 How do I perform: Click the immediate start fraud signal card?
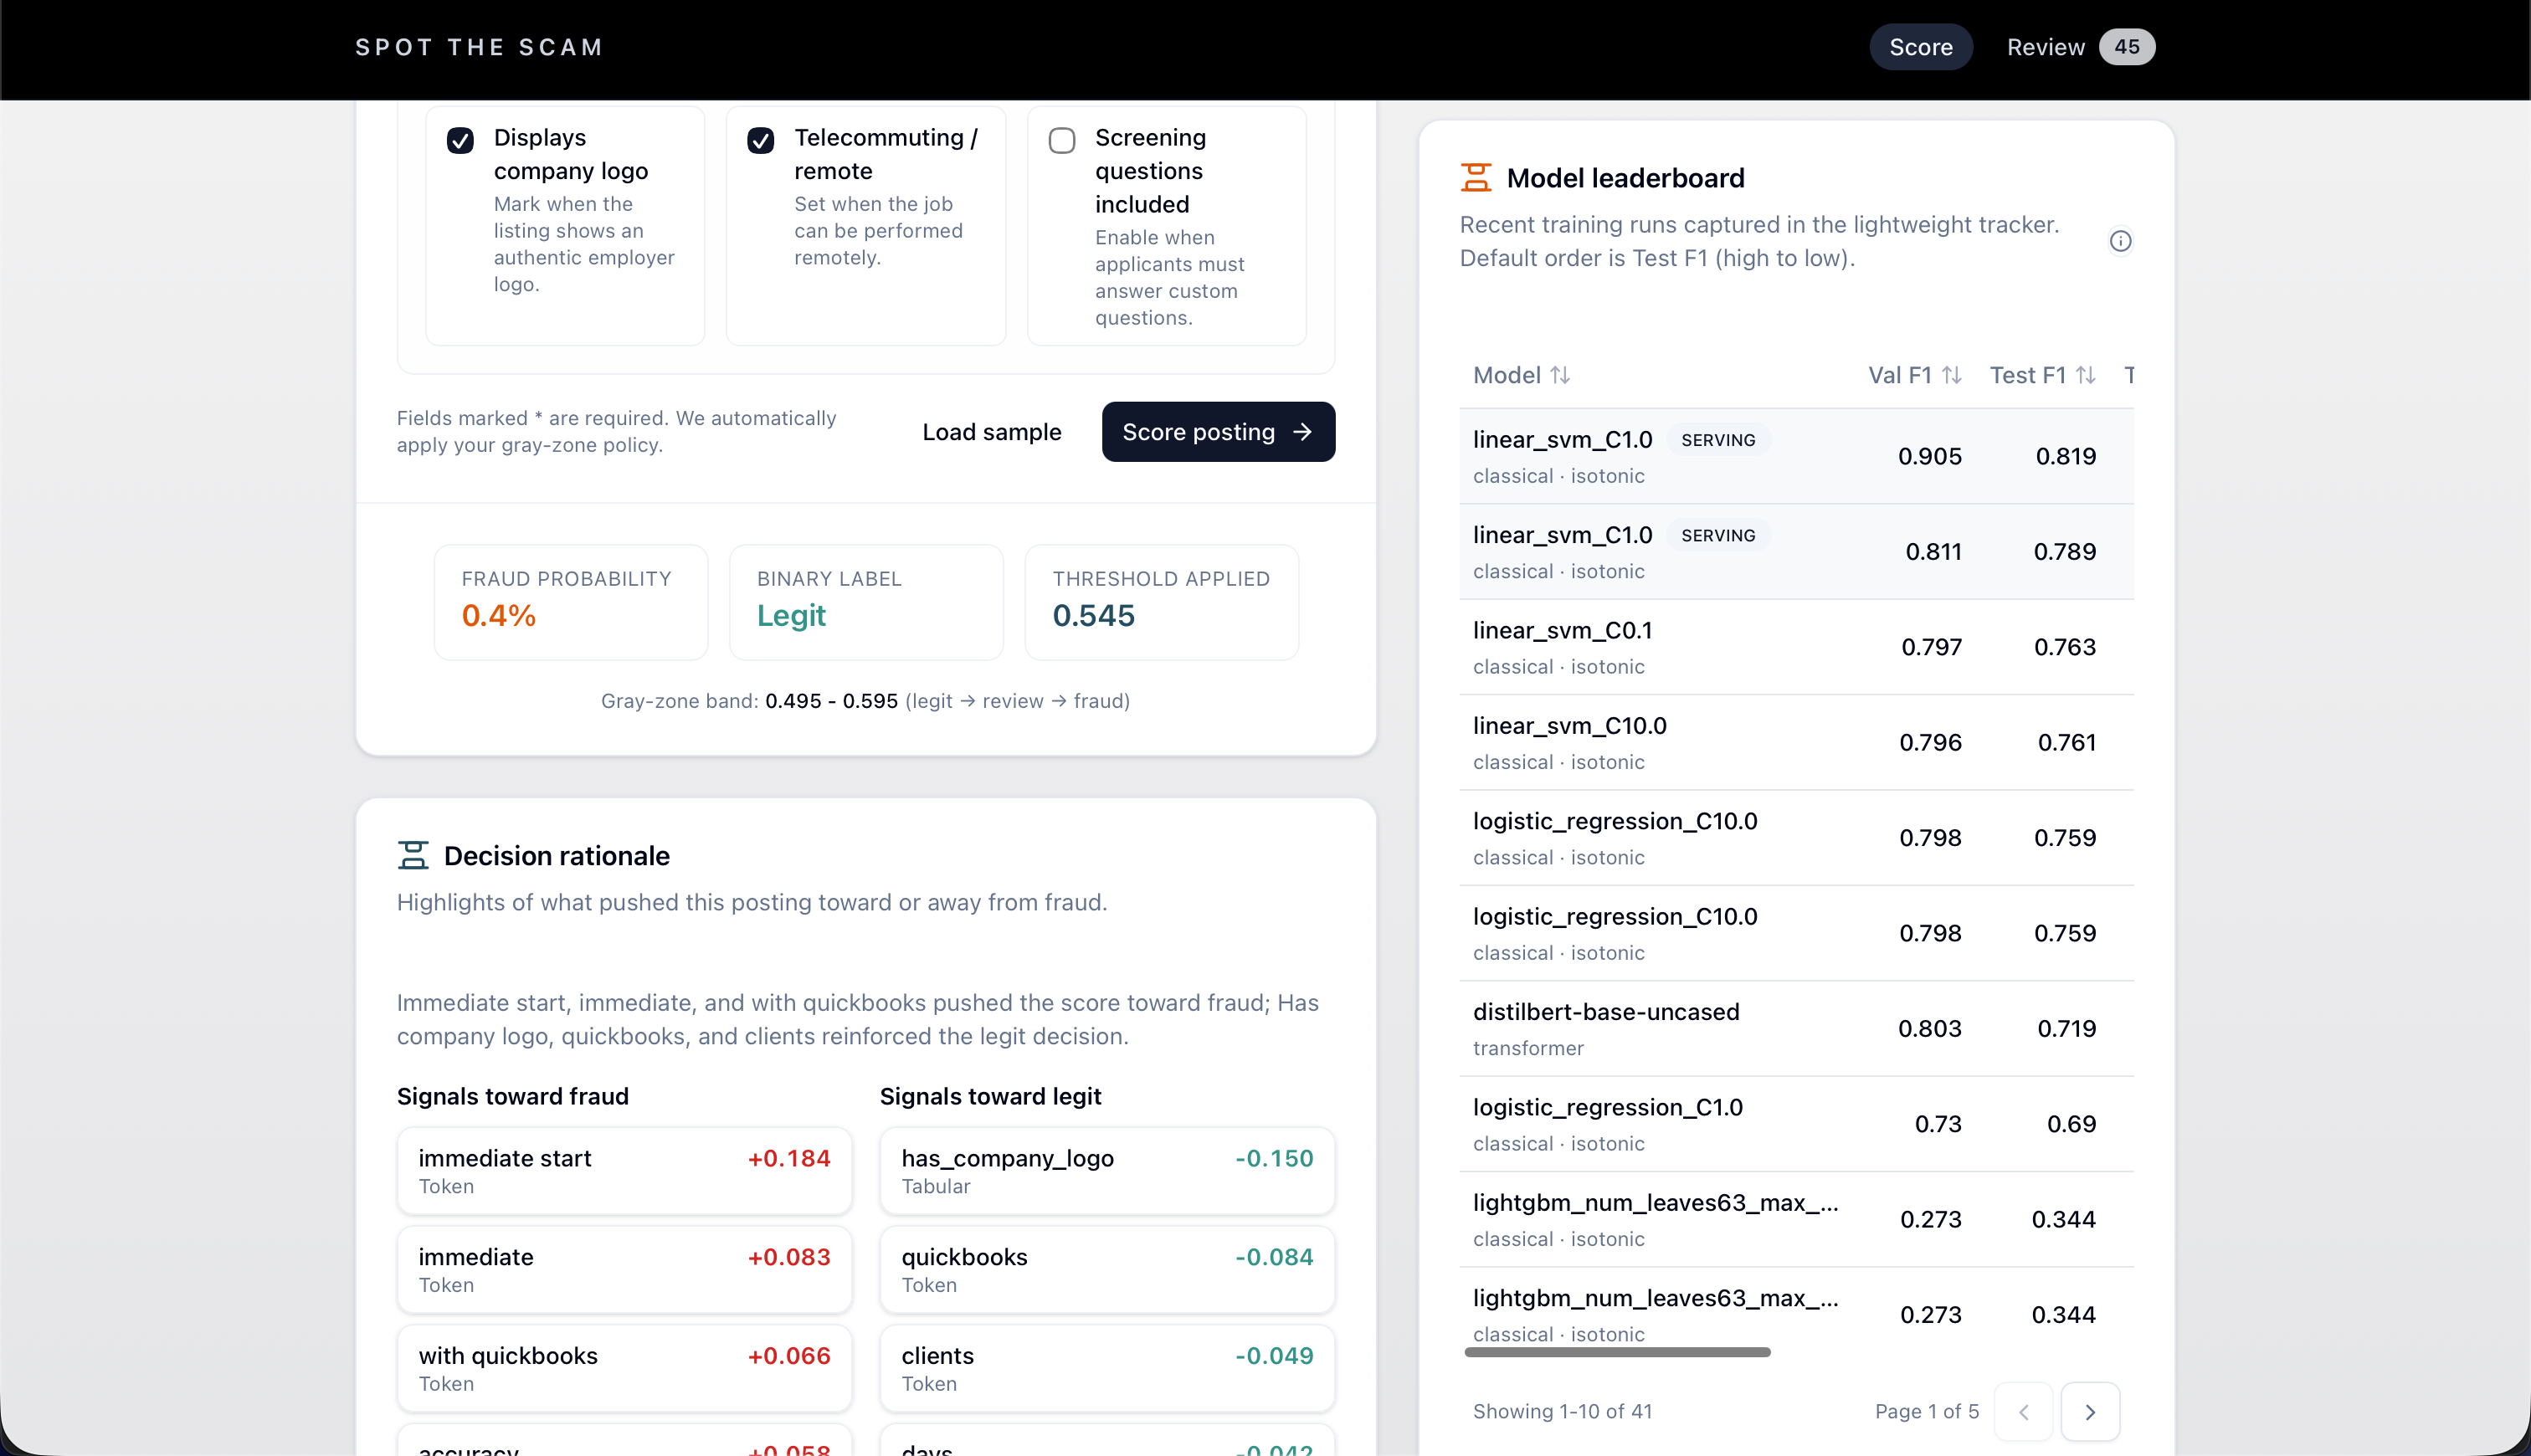624,1171
